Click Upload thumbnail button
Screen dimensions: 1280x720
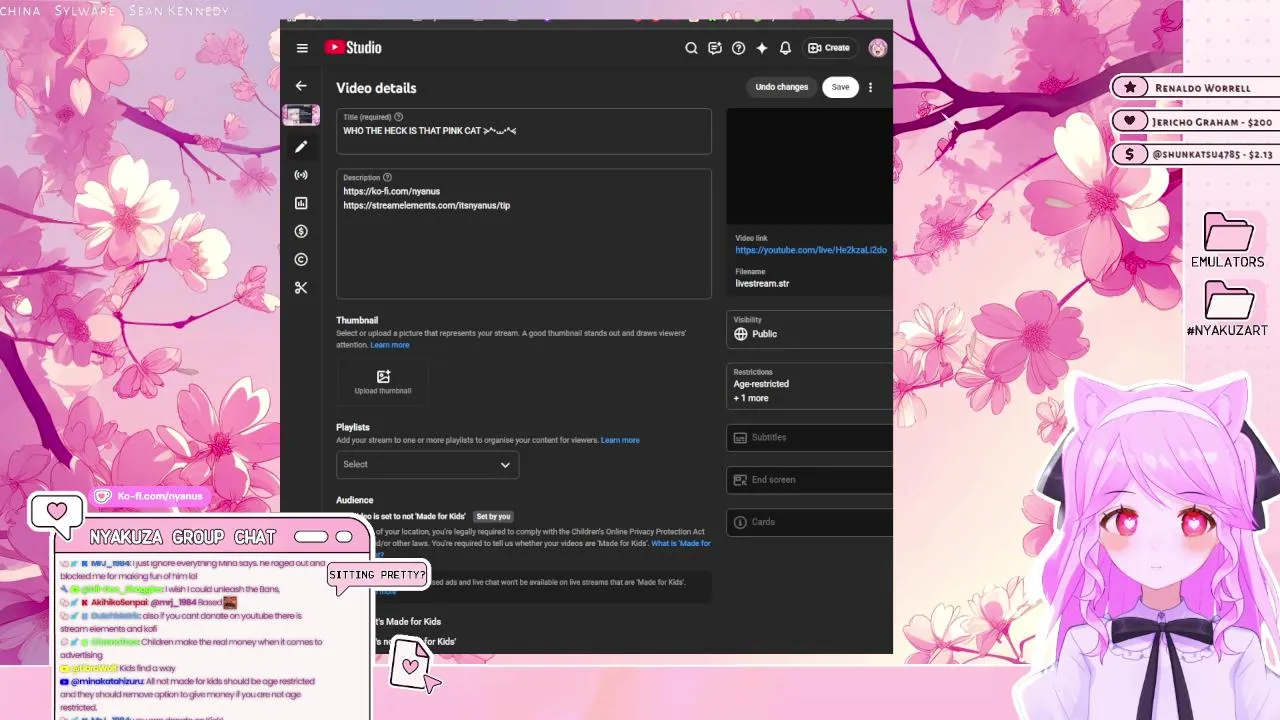383,382
